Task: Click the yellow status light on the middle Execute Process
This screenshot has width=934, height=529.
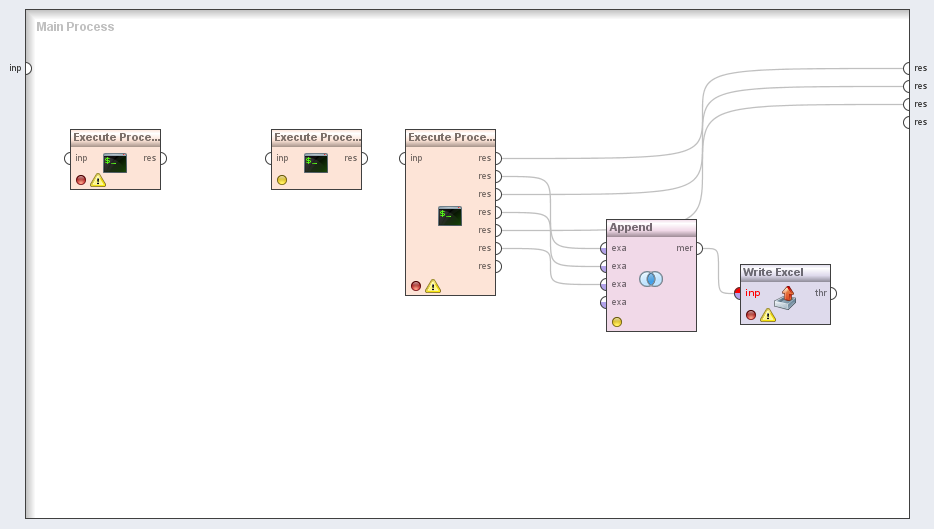Action: (282, 180)
